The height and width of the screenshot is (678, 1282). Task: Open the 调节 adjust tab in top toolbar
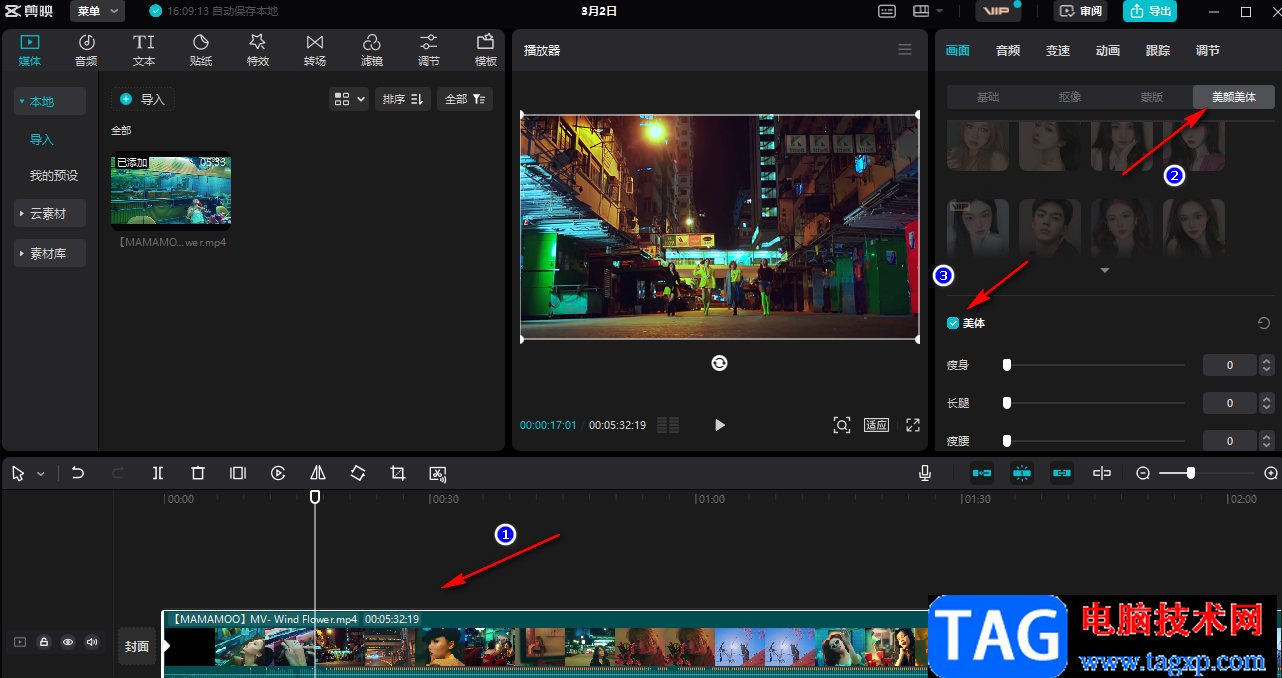click(x=428, y=50)
